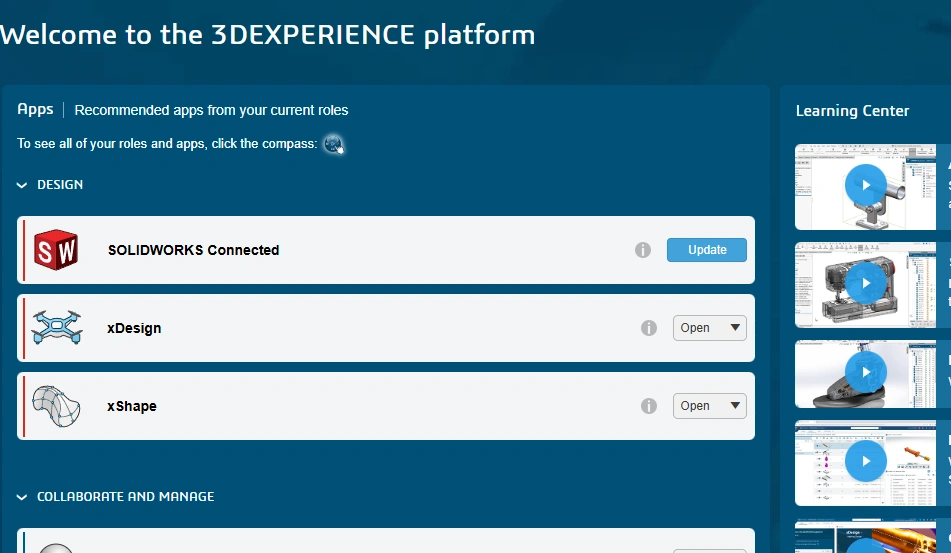Show info icon for xShape

tap(649, 406)
